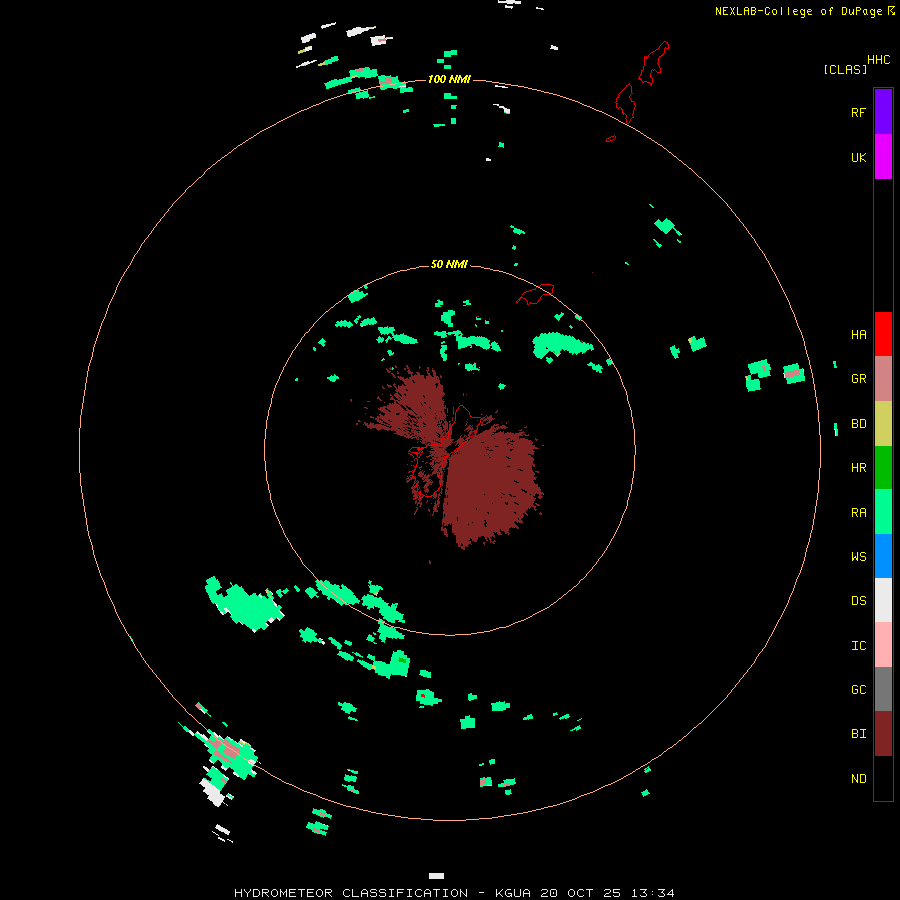Screen dimensions: 900x900
Task: Click the HYDROMETEOR CLASSIFICATION title text
Action: tap(351, 893)
